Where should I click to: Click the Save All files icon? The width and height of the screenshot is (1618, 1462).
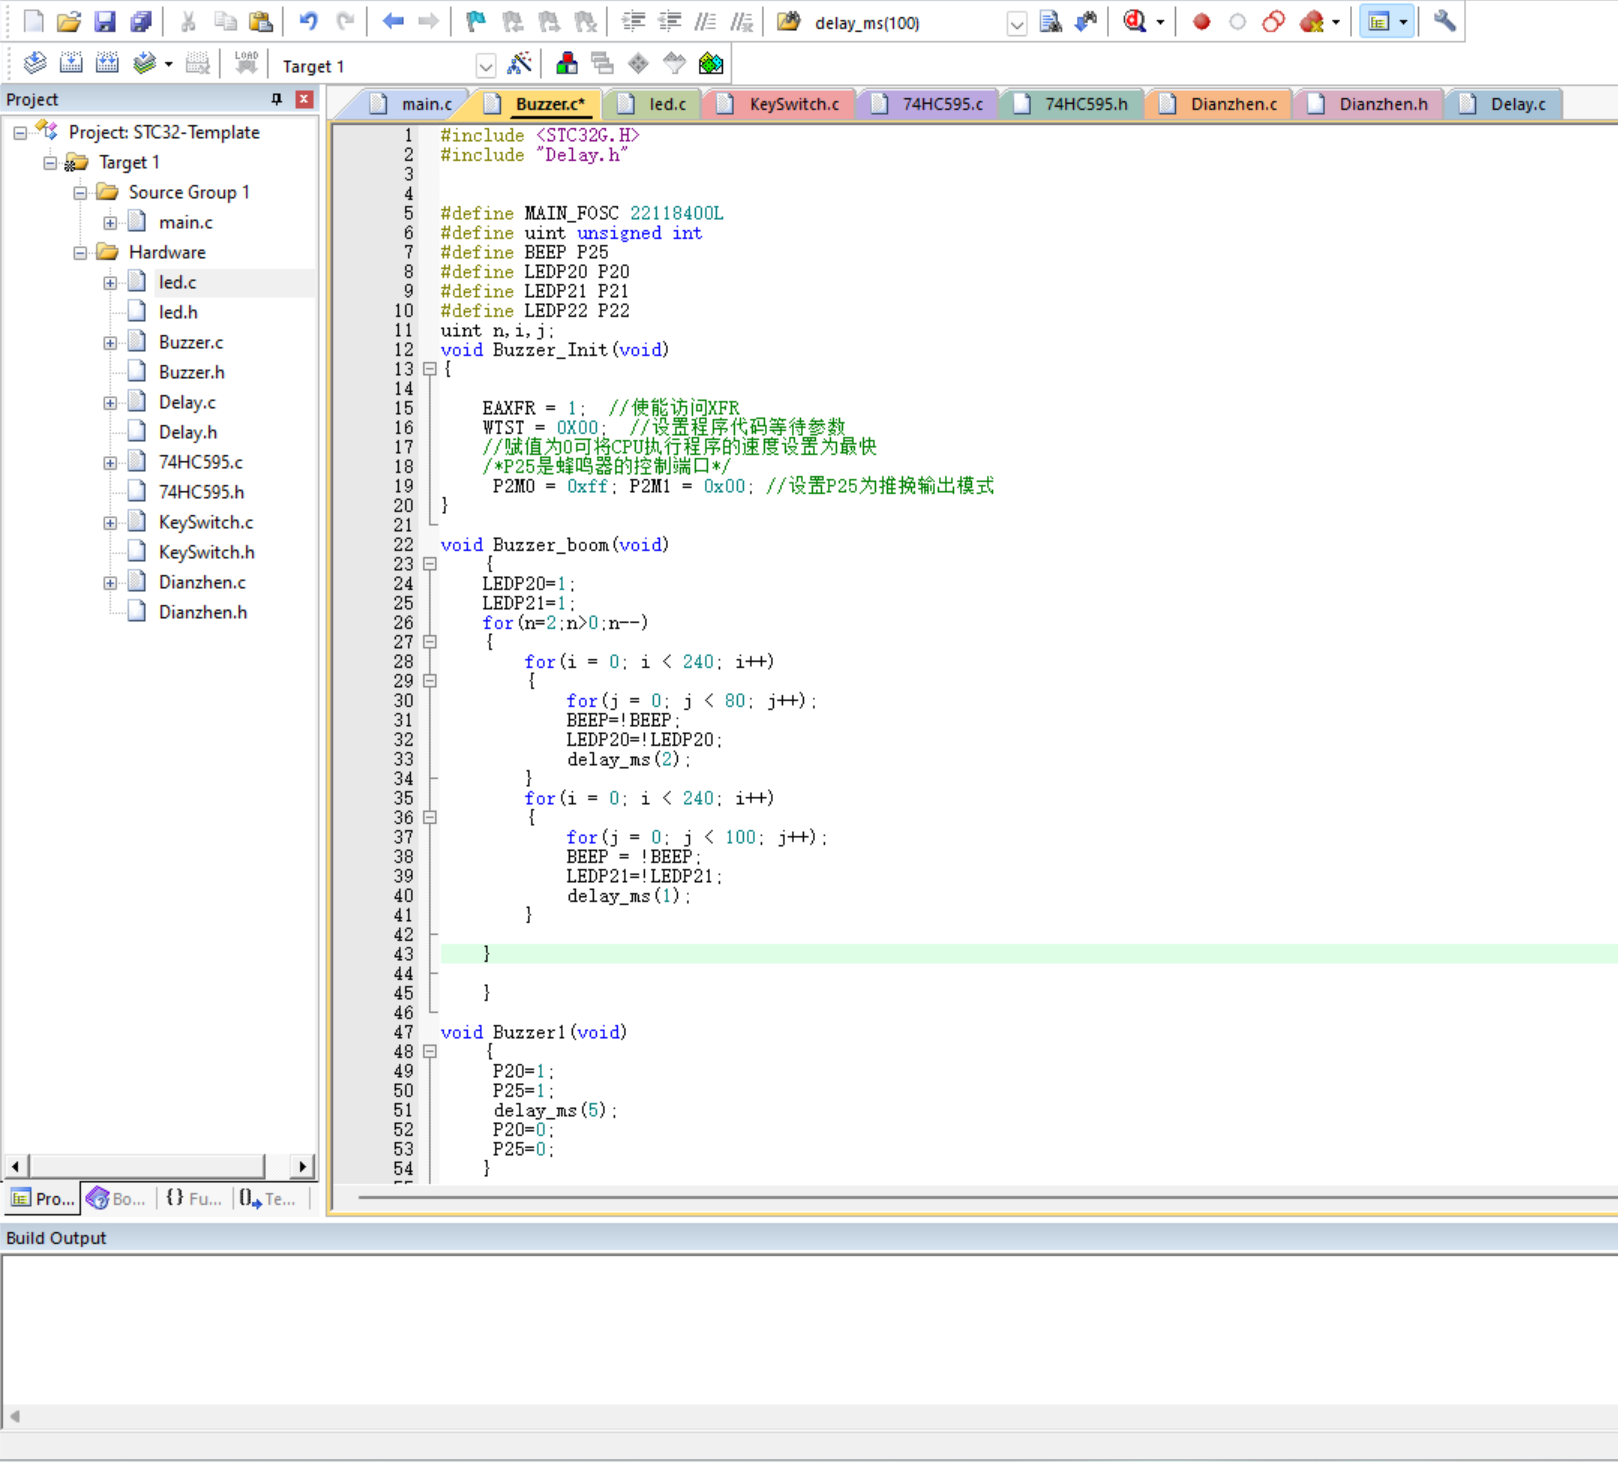pos(141,22)
